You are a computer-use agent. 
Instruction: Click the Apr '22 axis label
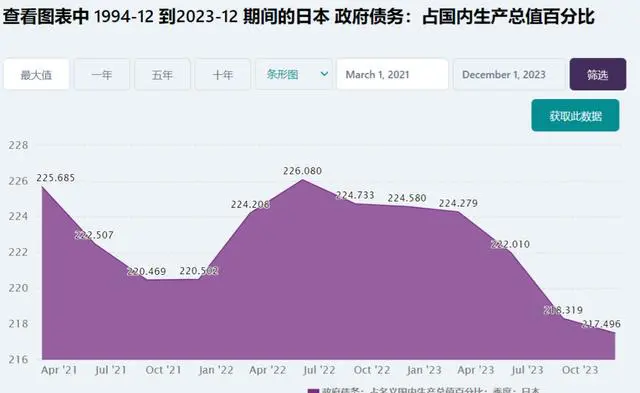267,370
